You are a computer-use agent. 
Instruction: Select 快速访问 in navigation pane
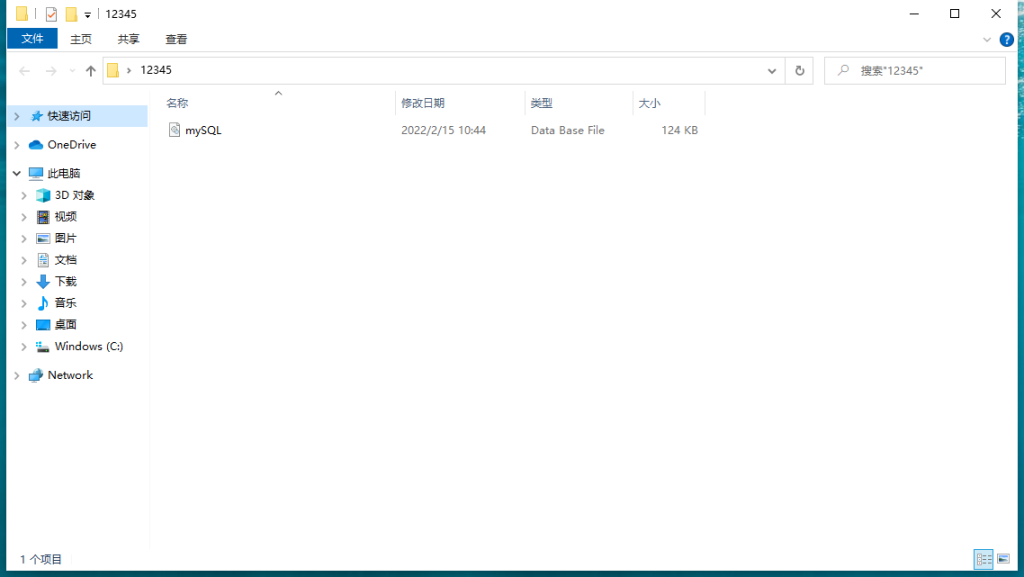(69, 116)
